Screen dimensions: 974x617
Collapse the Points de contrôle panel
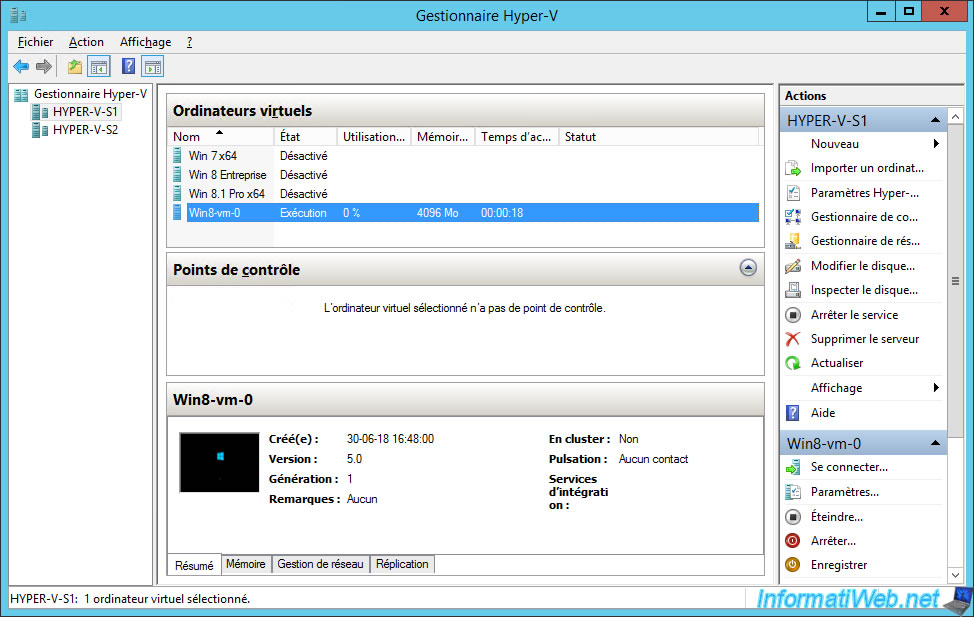coord(747,268)
